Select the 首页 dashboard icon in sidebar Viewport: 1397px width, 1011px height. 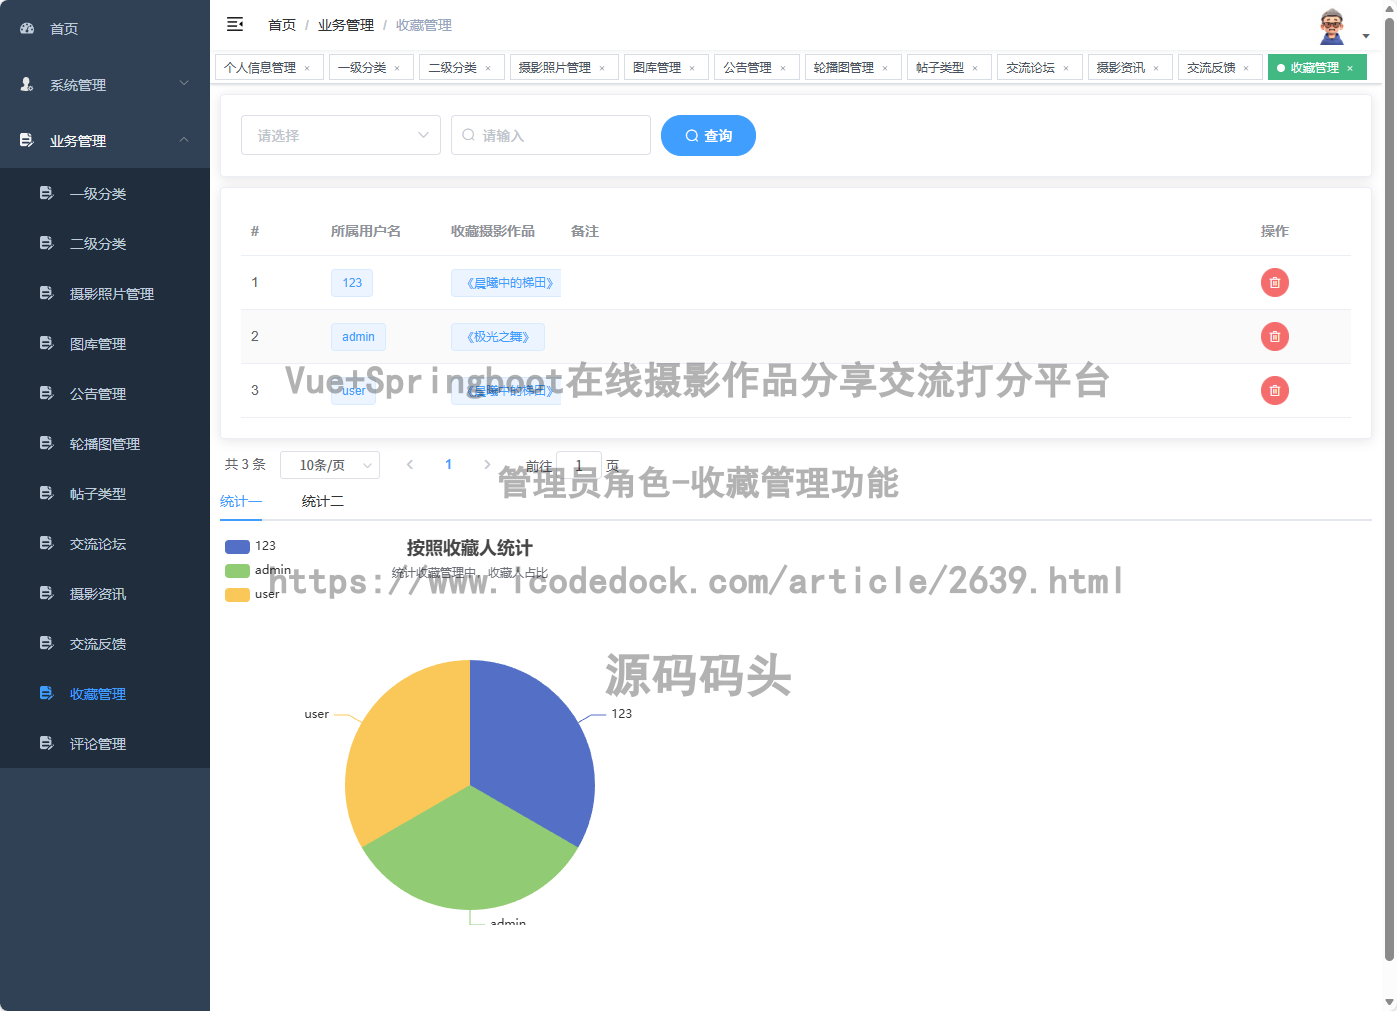(26, 28)
